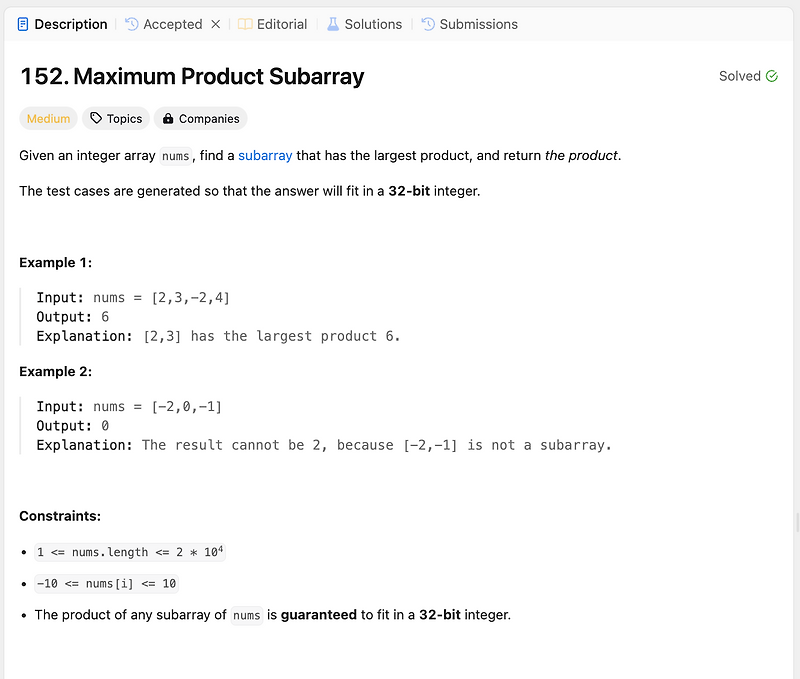800x679 pixels.
Task: Select the Solutions flask icon
Action: point(333,24)
